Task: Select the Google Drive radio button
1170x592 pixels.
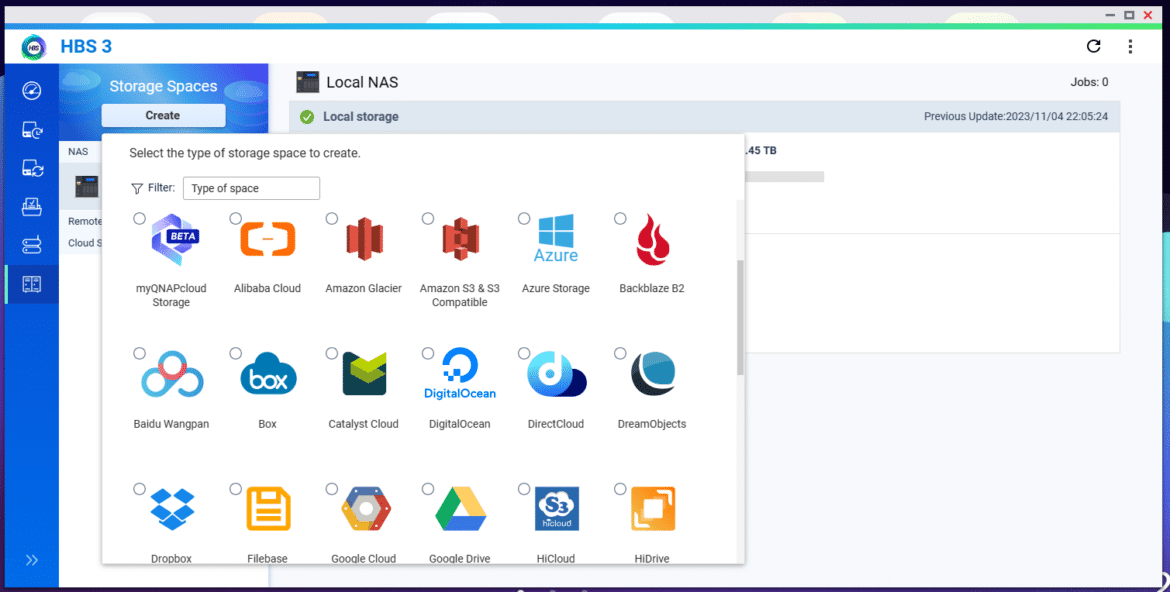Action: coord(428,489)
